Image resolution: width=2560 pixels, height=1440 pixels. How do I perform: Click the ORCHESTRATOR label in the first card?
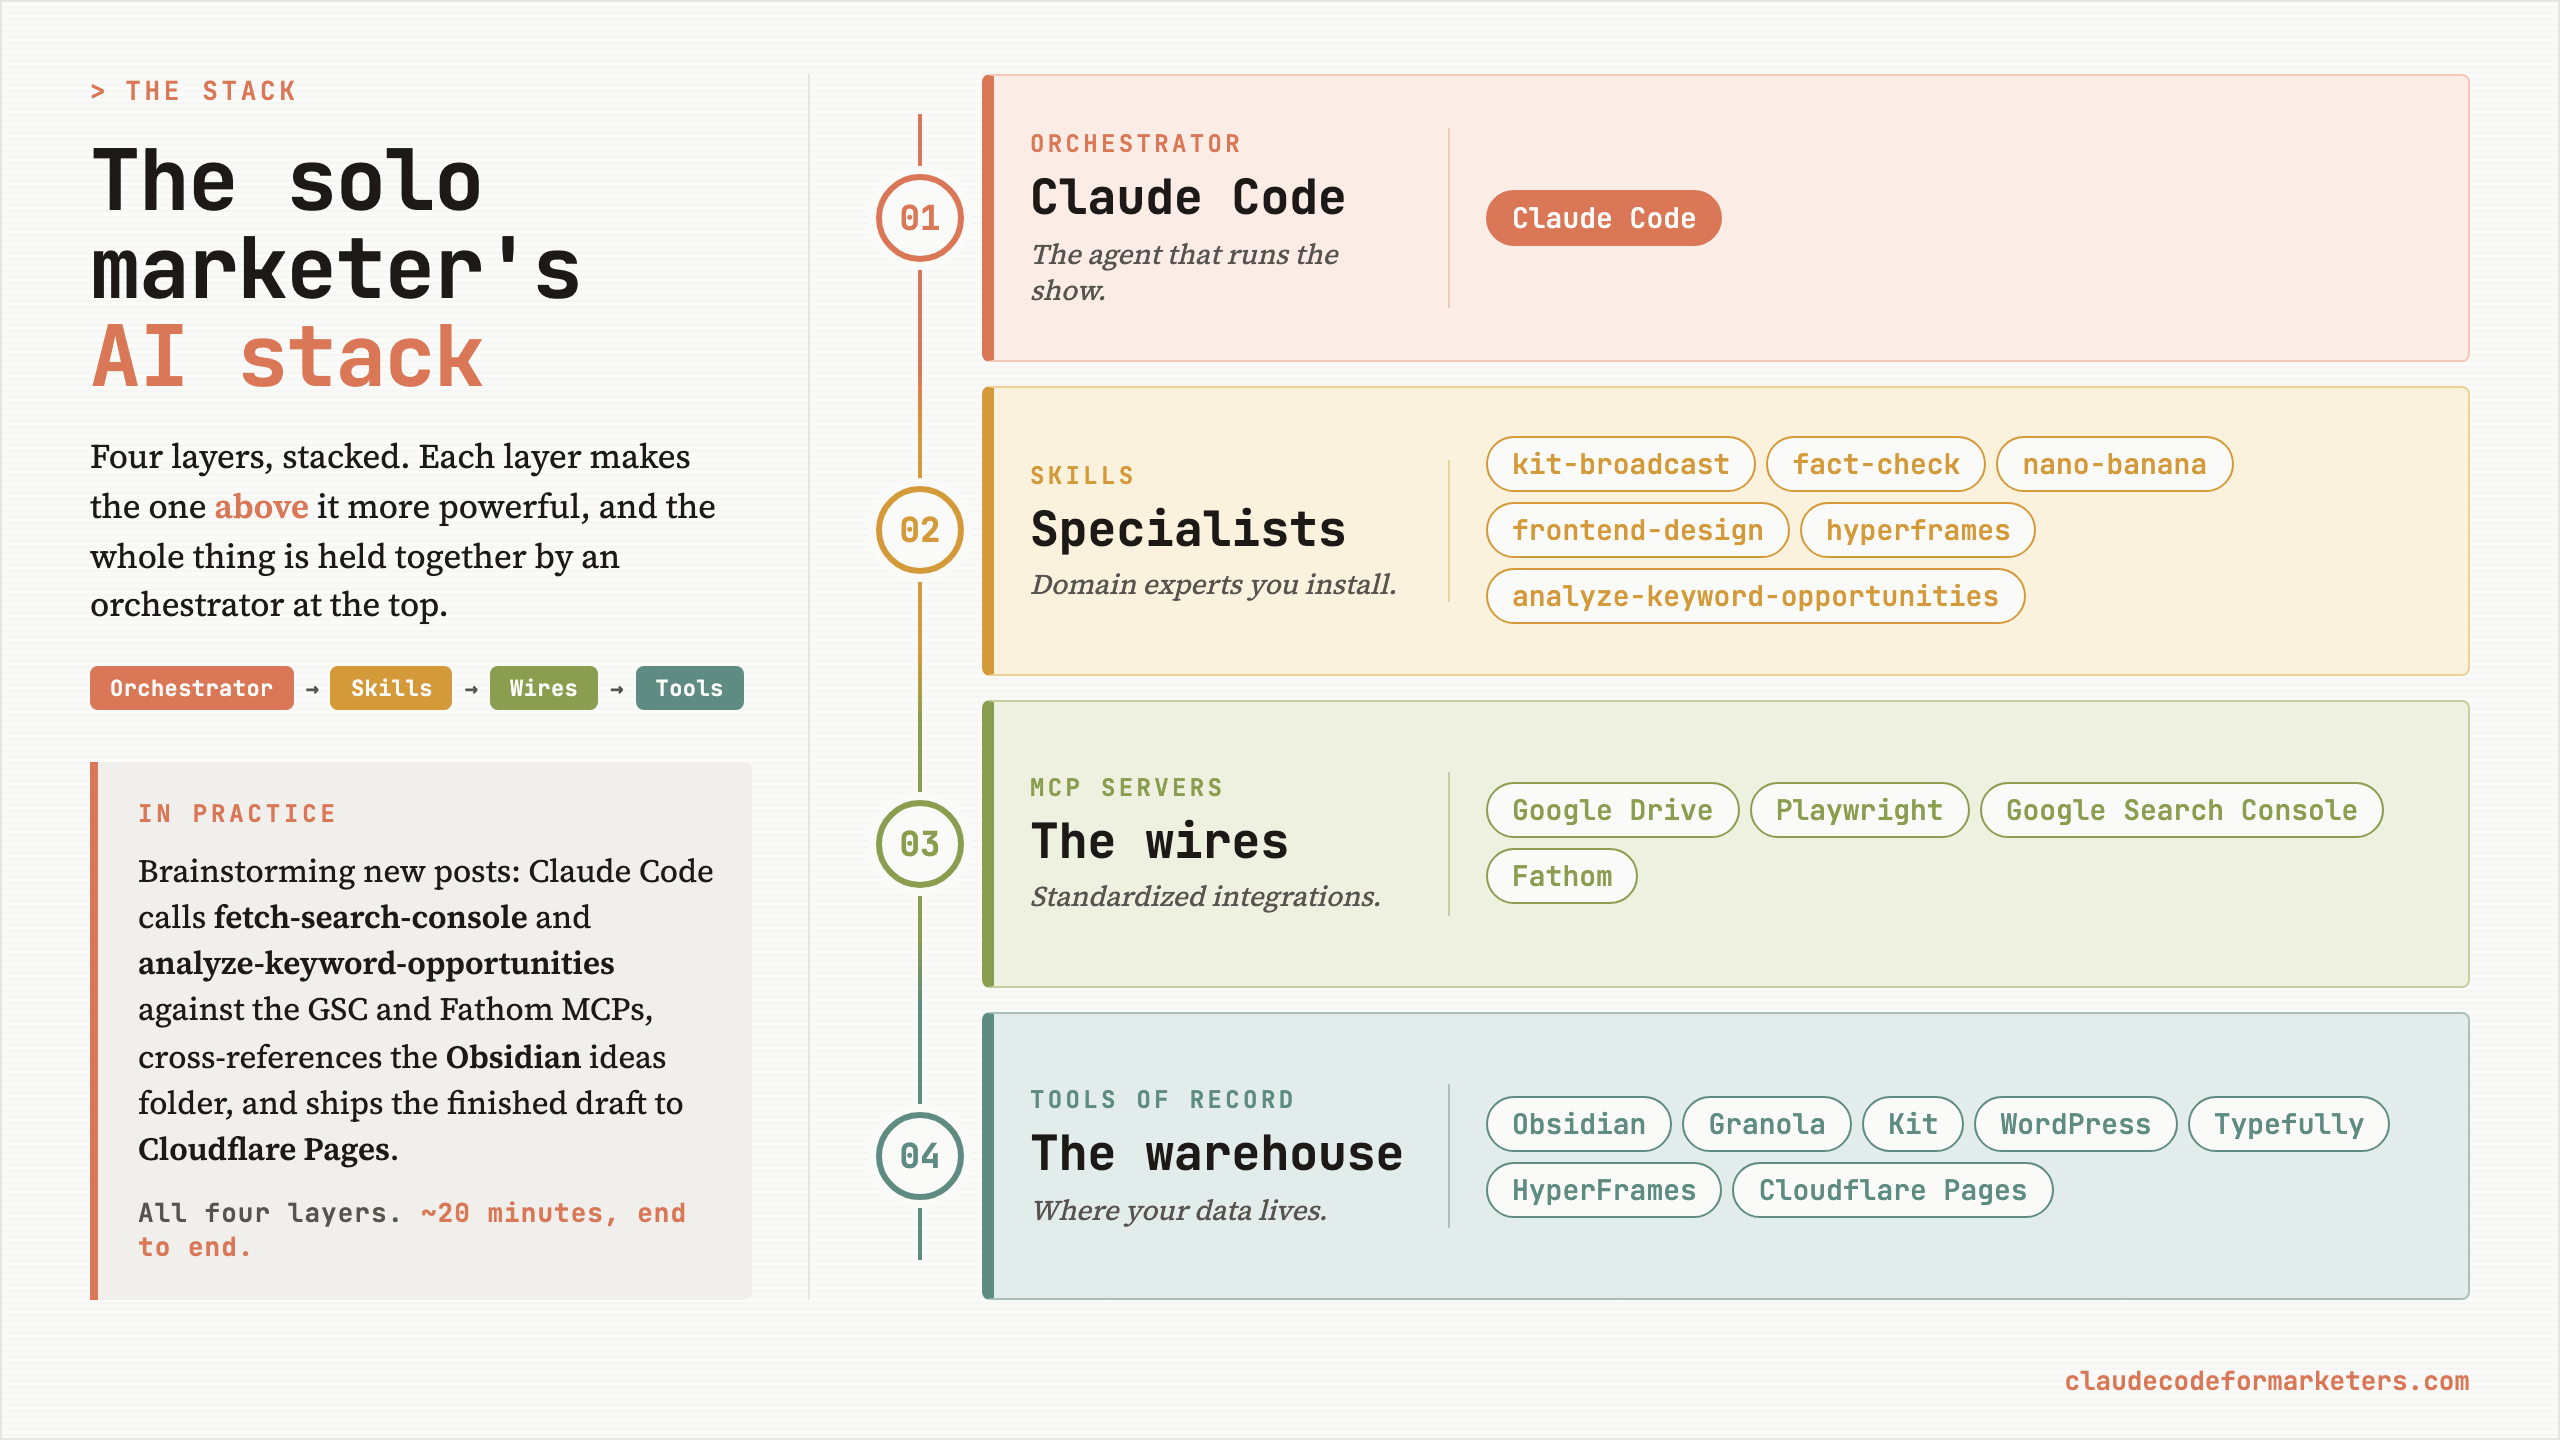click(1136, 144)
